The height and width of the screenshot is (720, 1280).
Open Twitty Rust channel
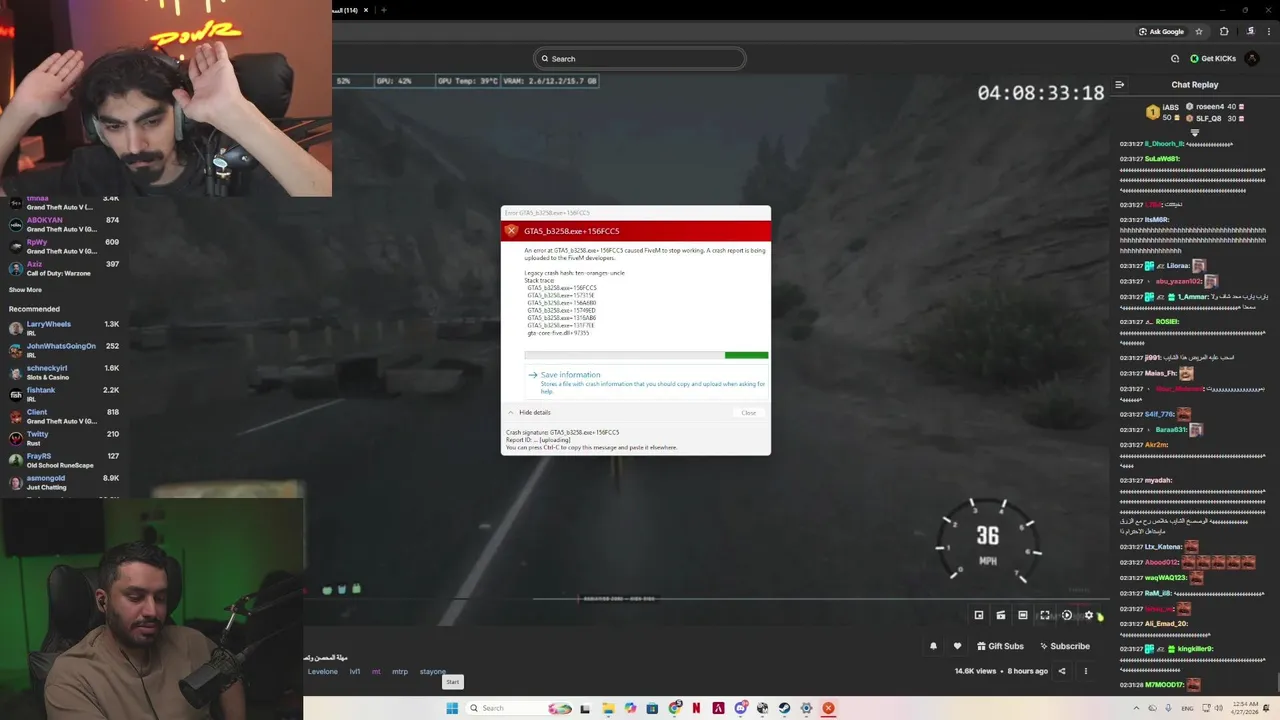[x=64, y=438]
